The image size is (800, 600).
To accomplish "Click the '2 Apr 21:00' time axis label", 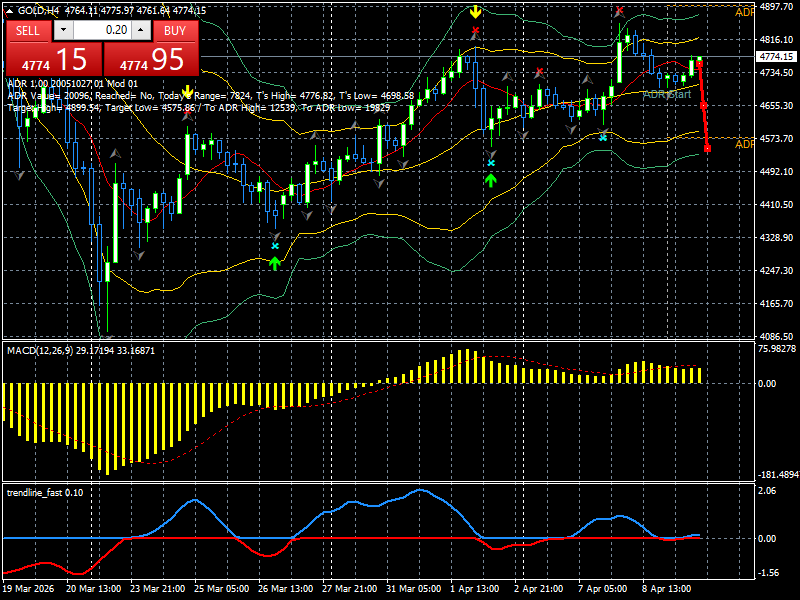I will 538,589.
